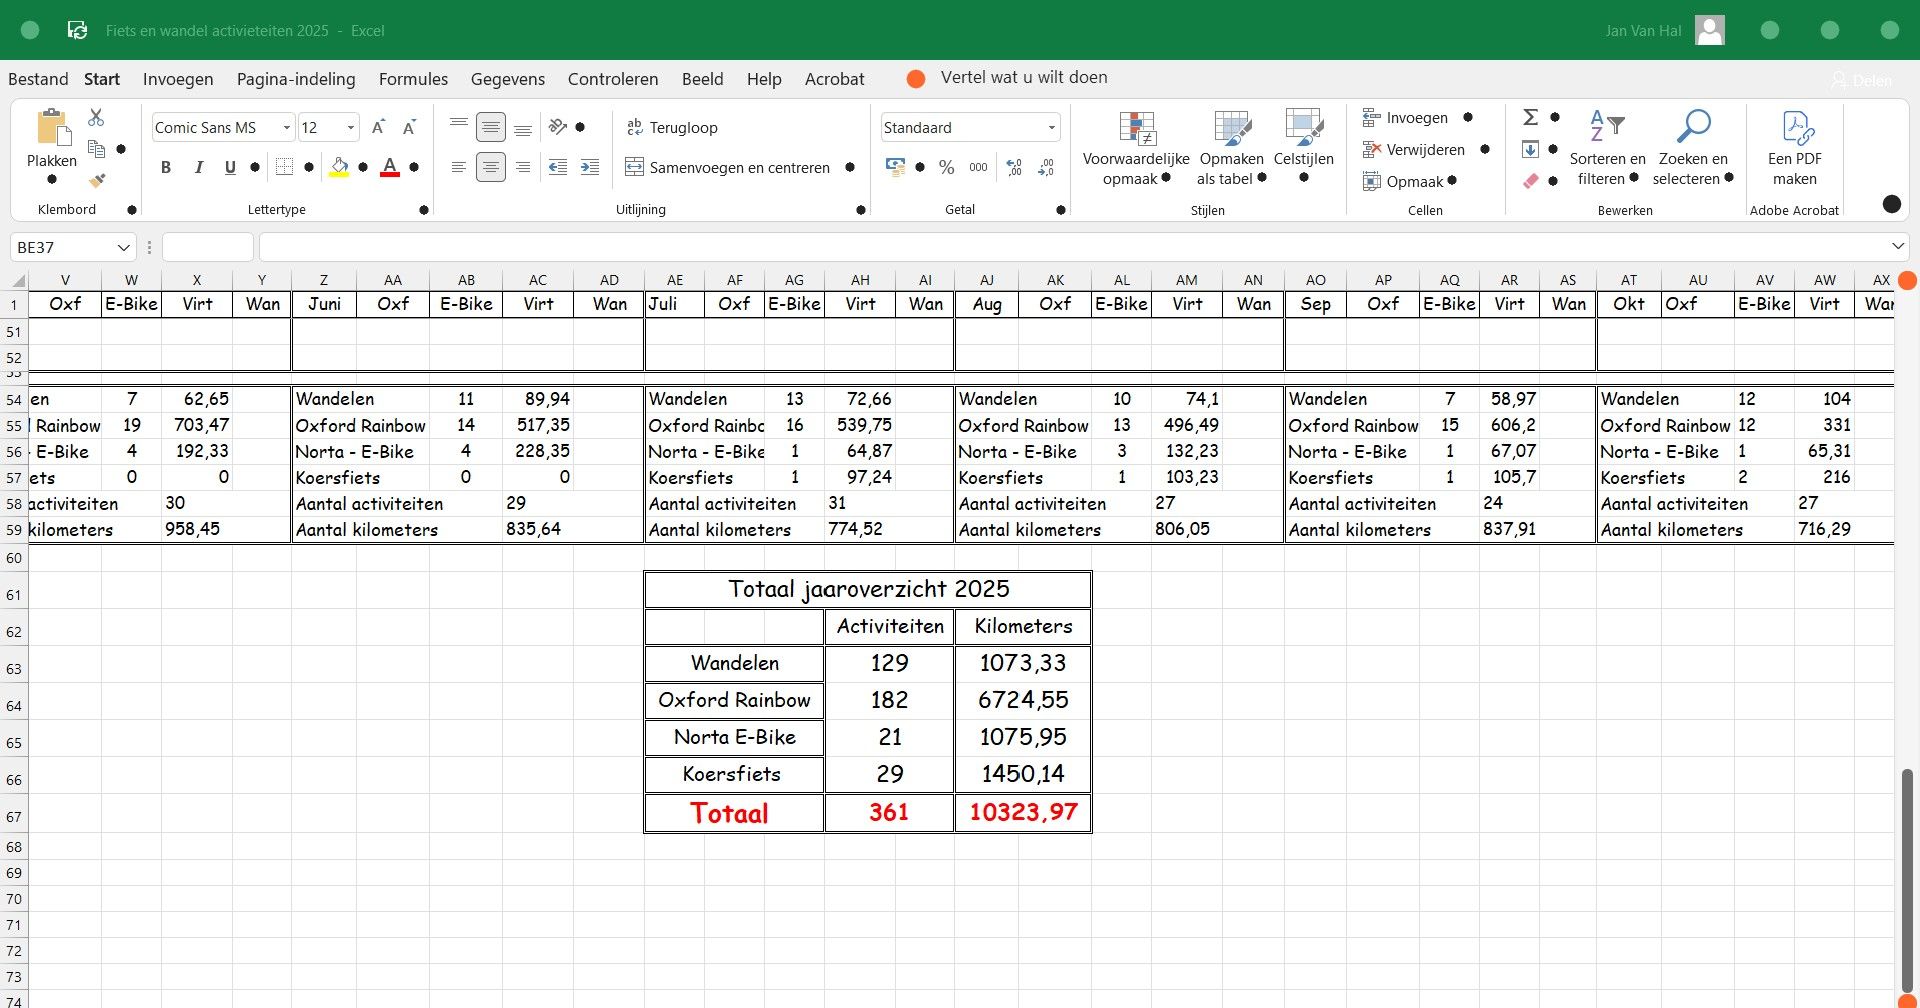This screenshot has width=1920, height=1008.
Task: Expand the Standaard number format dropdown
Action: point(1051,128)
